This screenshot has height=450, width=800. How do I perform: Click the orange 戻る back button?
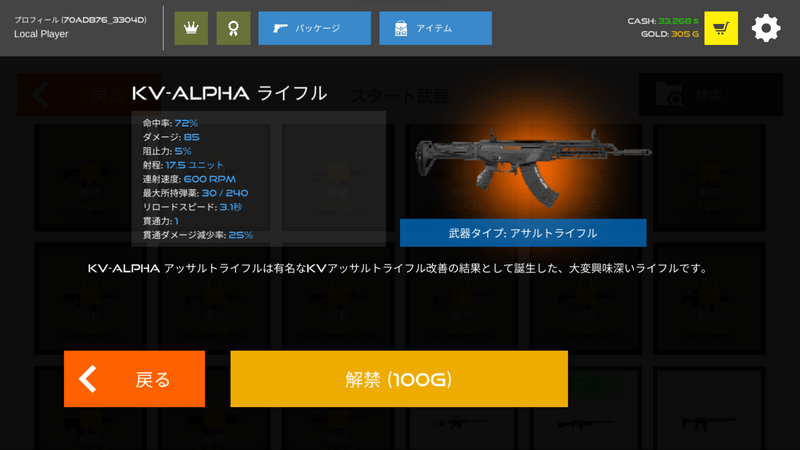(134, 379)
